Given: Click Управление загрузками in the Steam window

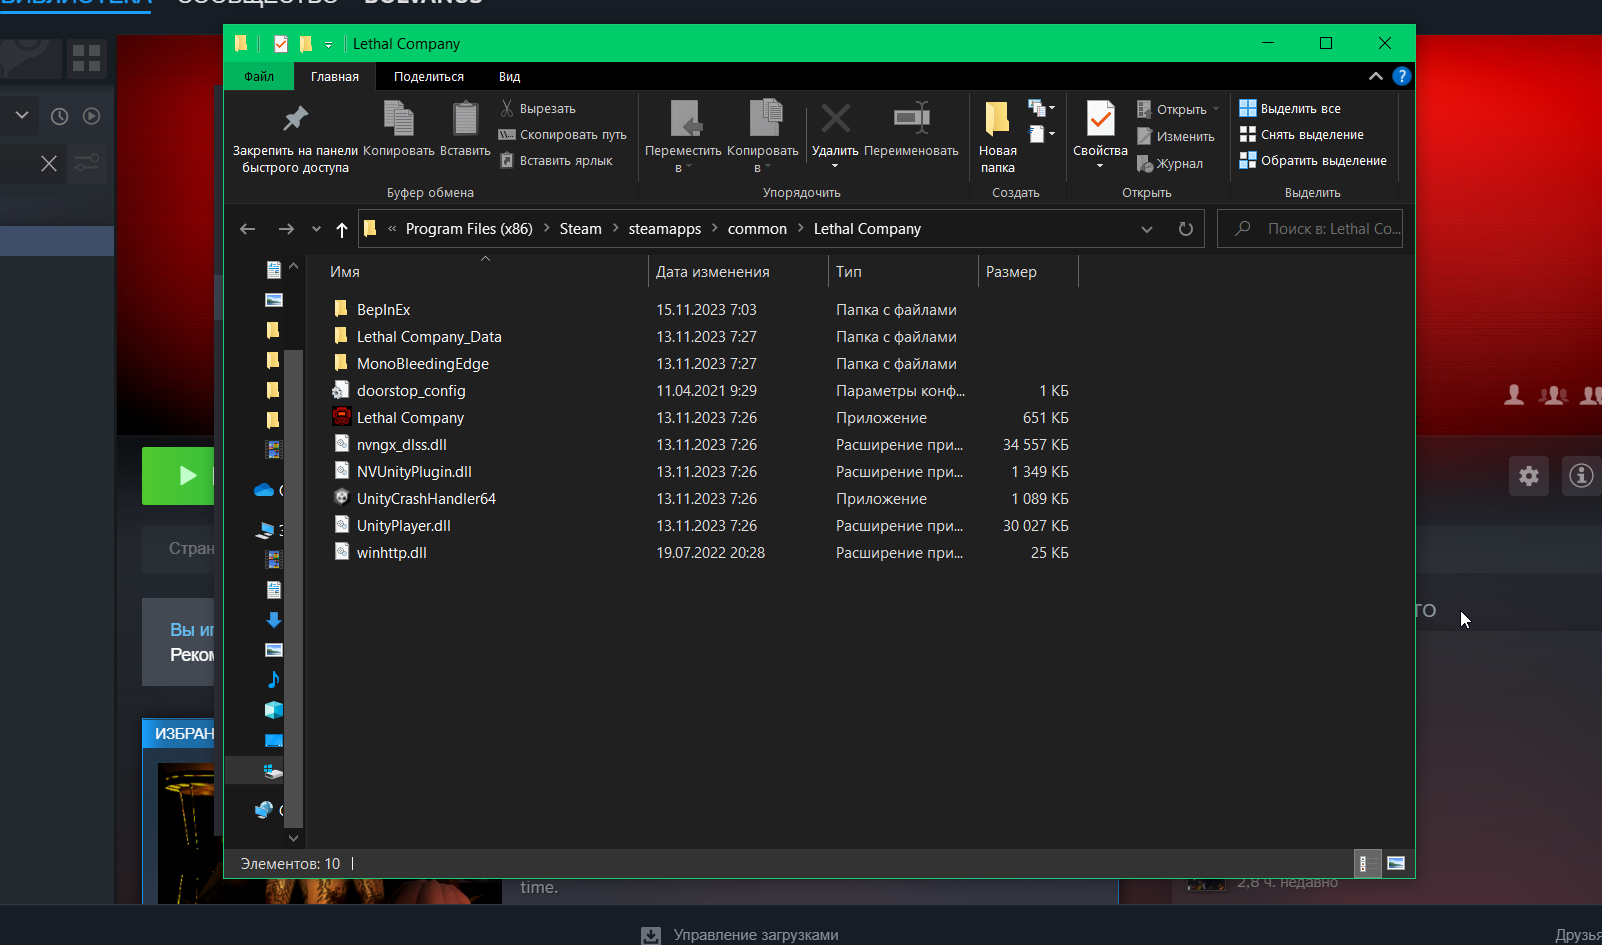Looking at the screenshot, I should click(x=756, y=935).
